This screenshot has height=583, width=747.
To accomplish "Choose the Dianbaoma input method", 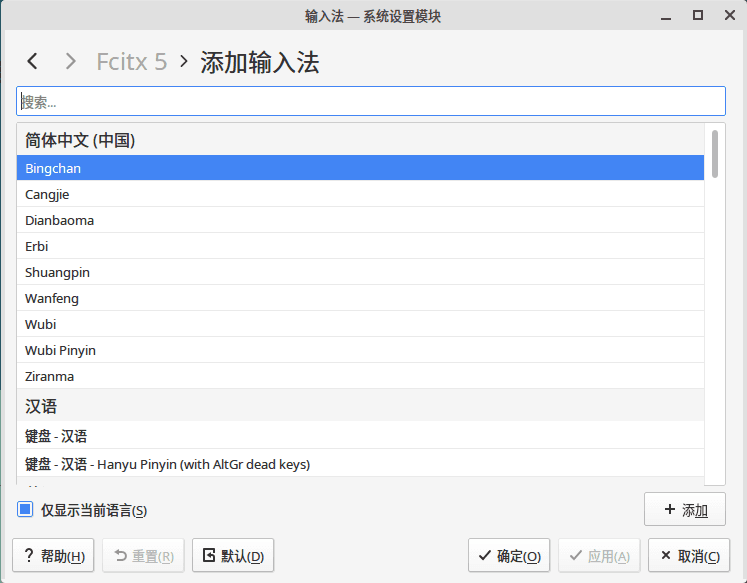I will 360,220.
